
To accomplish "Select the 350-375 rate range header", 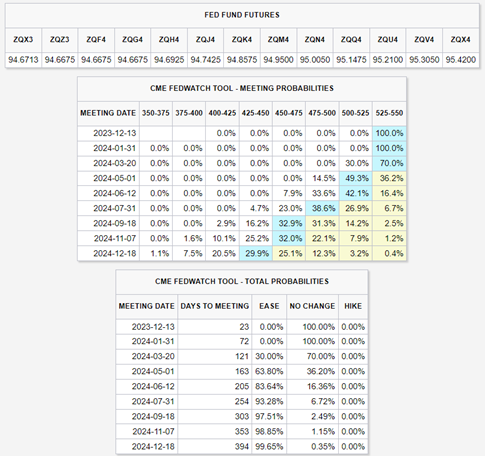I will (156, 113).
